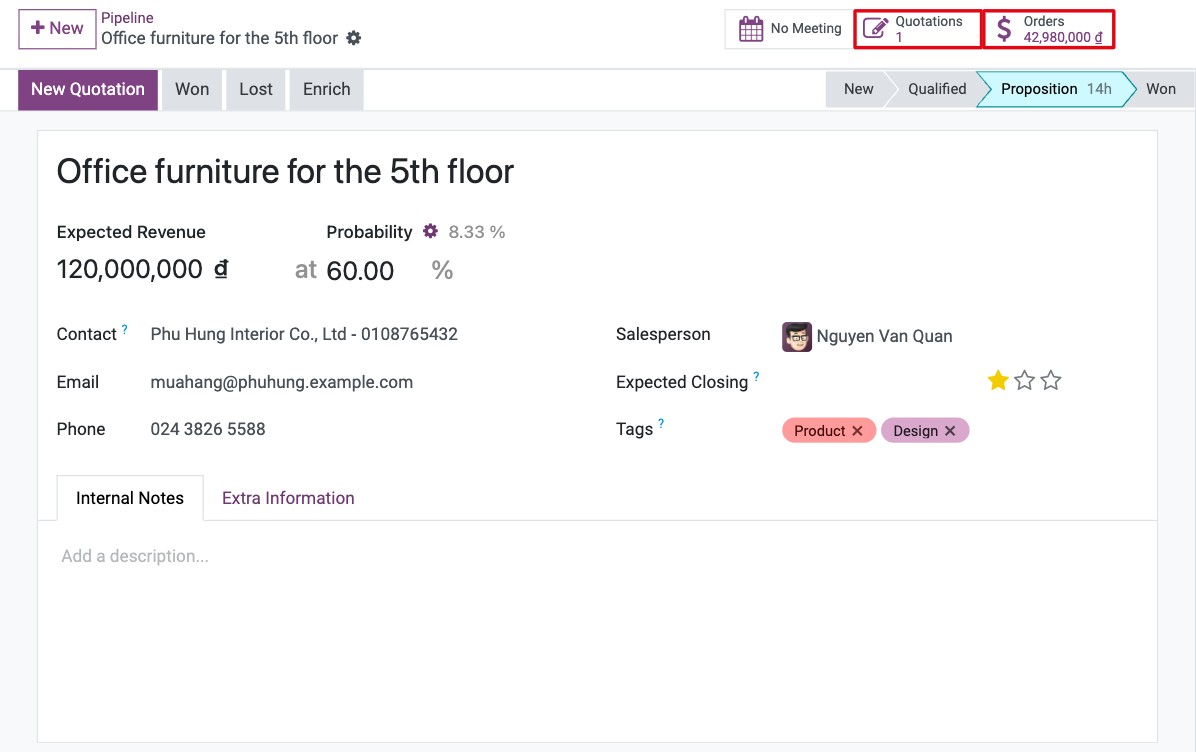Set priority to the third star
The width and height of the screenshot is (1196, 752).
(x=1051, y=380)
